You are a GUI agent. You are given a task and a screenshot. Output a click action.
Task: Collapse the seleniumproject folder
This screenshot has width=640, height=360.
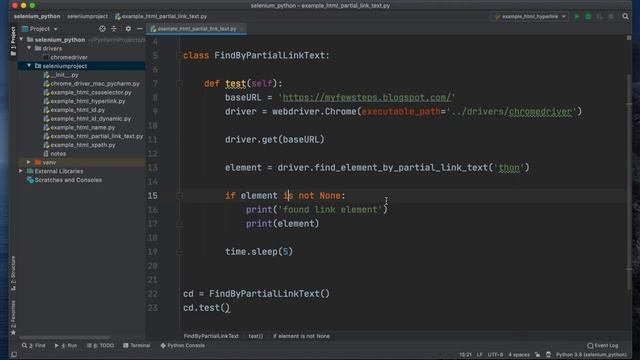[29, 66]
